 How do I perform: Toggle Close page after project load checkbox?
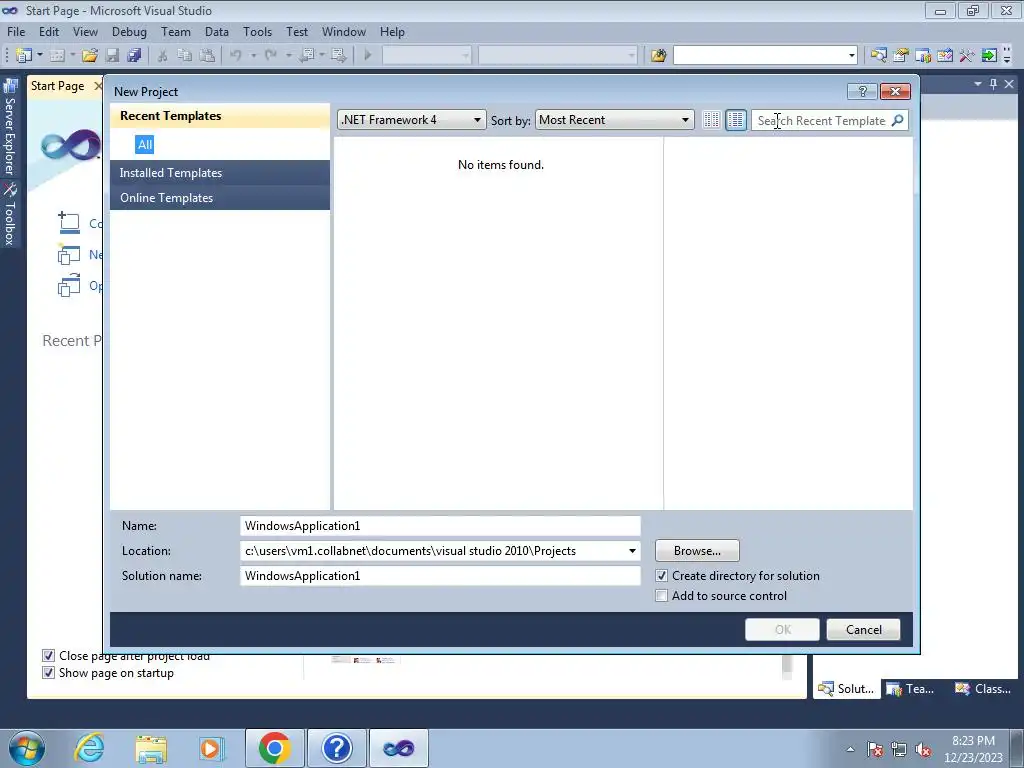pyautogui.click(x=48, y=656)
